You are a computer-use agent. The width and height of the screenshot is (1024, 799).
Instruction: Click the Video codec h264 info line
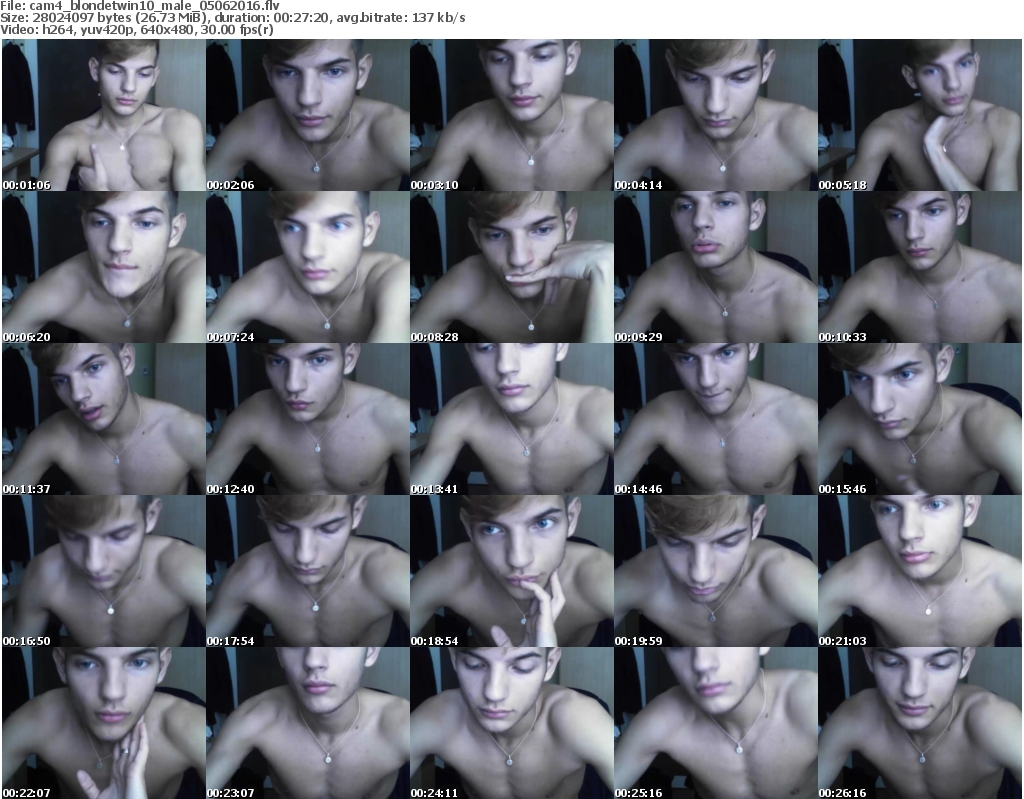coord(136,30)
